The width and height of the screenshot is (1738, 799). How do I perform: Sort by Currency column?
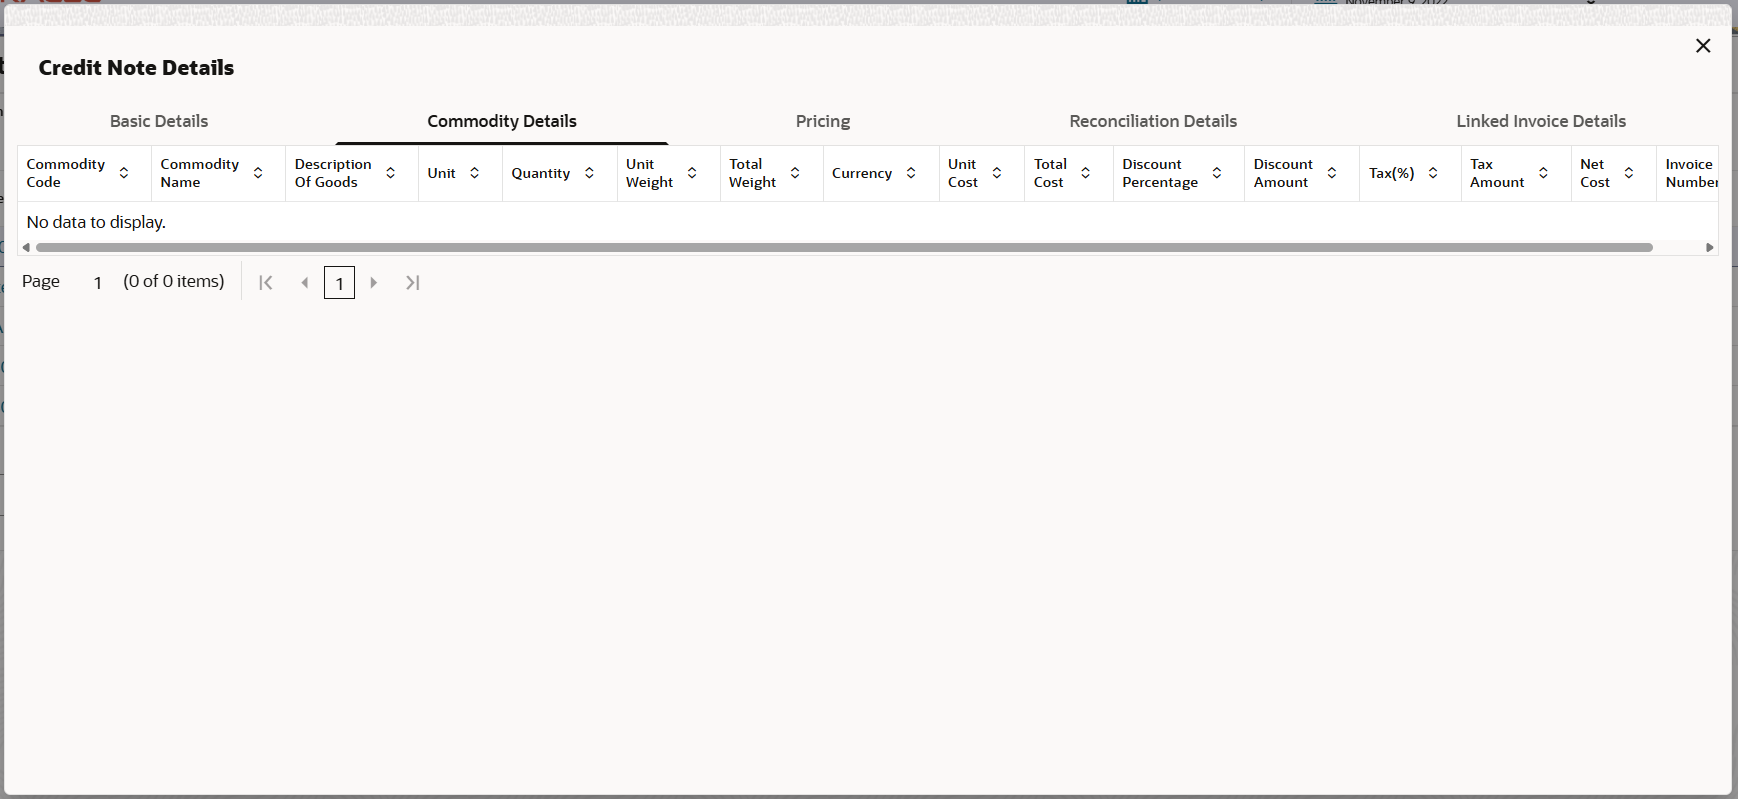[x=911, y=173]
